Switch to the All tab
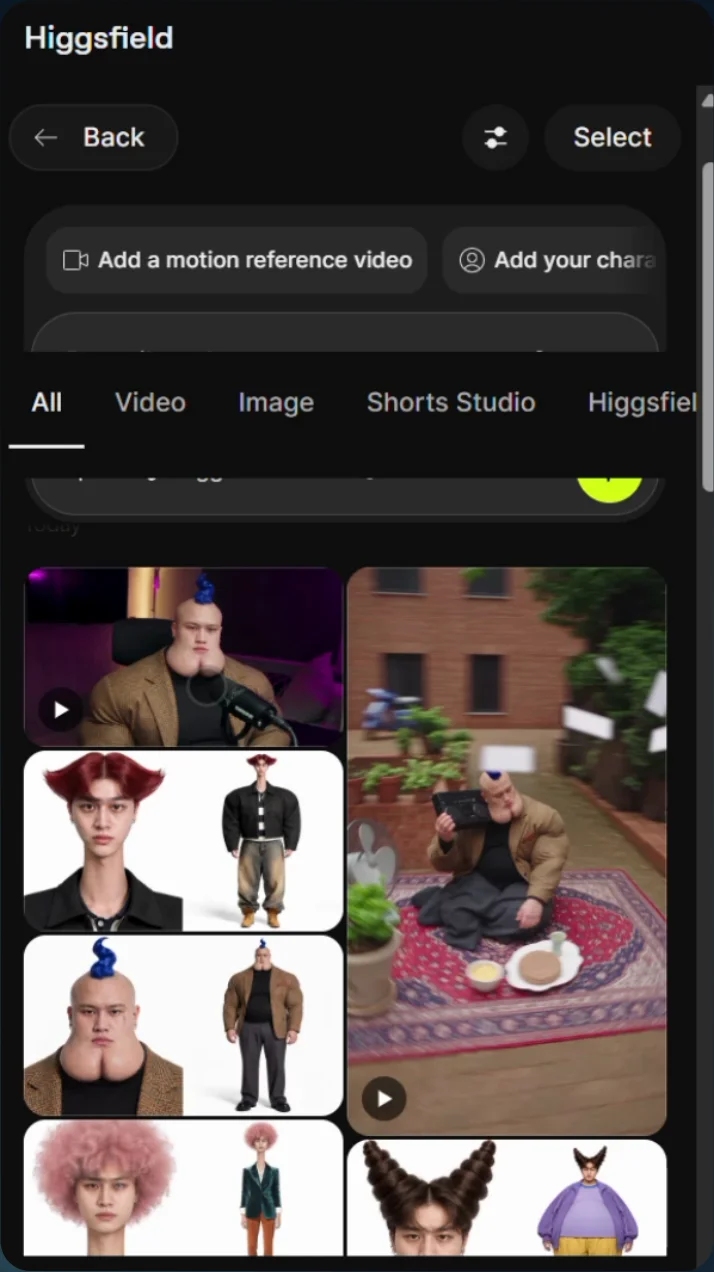This screenshot has width=714, height=1272. (x=47, y=402)
